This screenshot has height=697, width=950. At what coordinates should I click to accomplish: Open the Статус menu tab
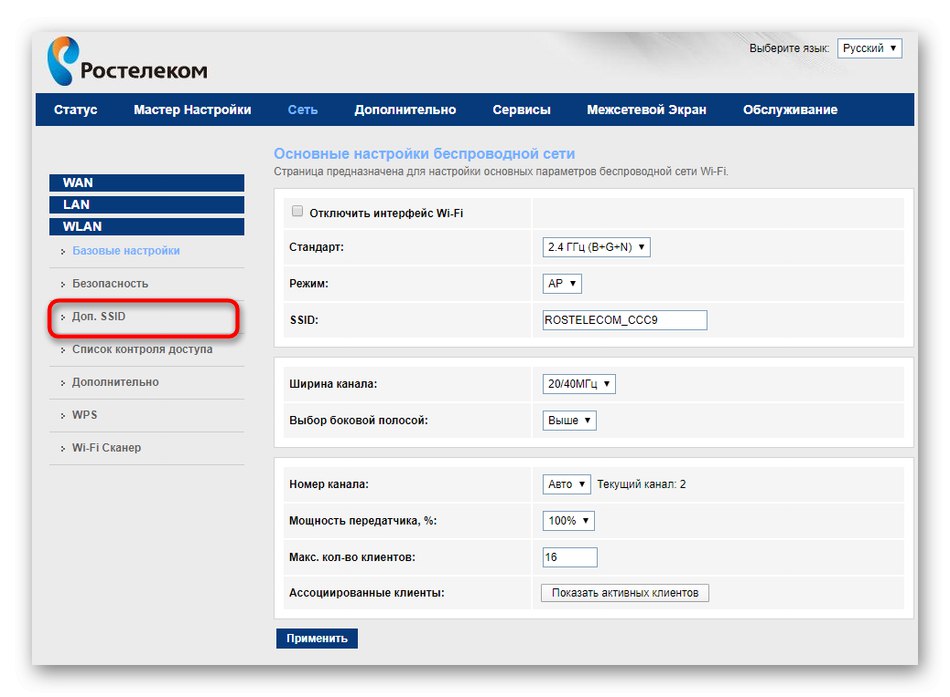point(76,110)
